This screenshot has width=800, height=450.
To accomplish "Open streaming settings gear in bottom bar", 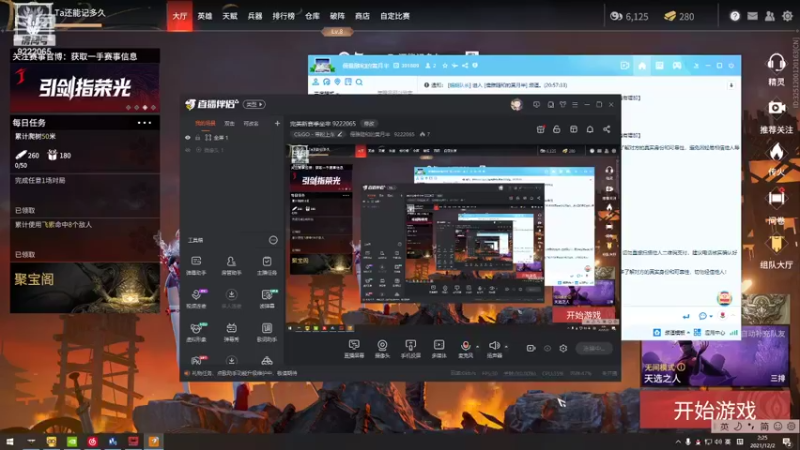I will coord(563,348).
